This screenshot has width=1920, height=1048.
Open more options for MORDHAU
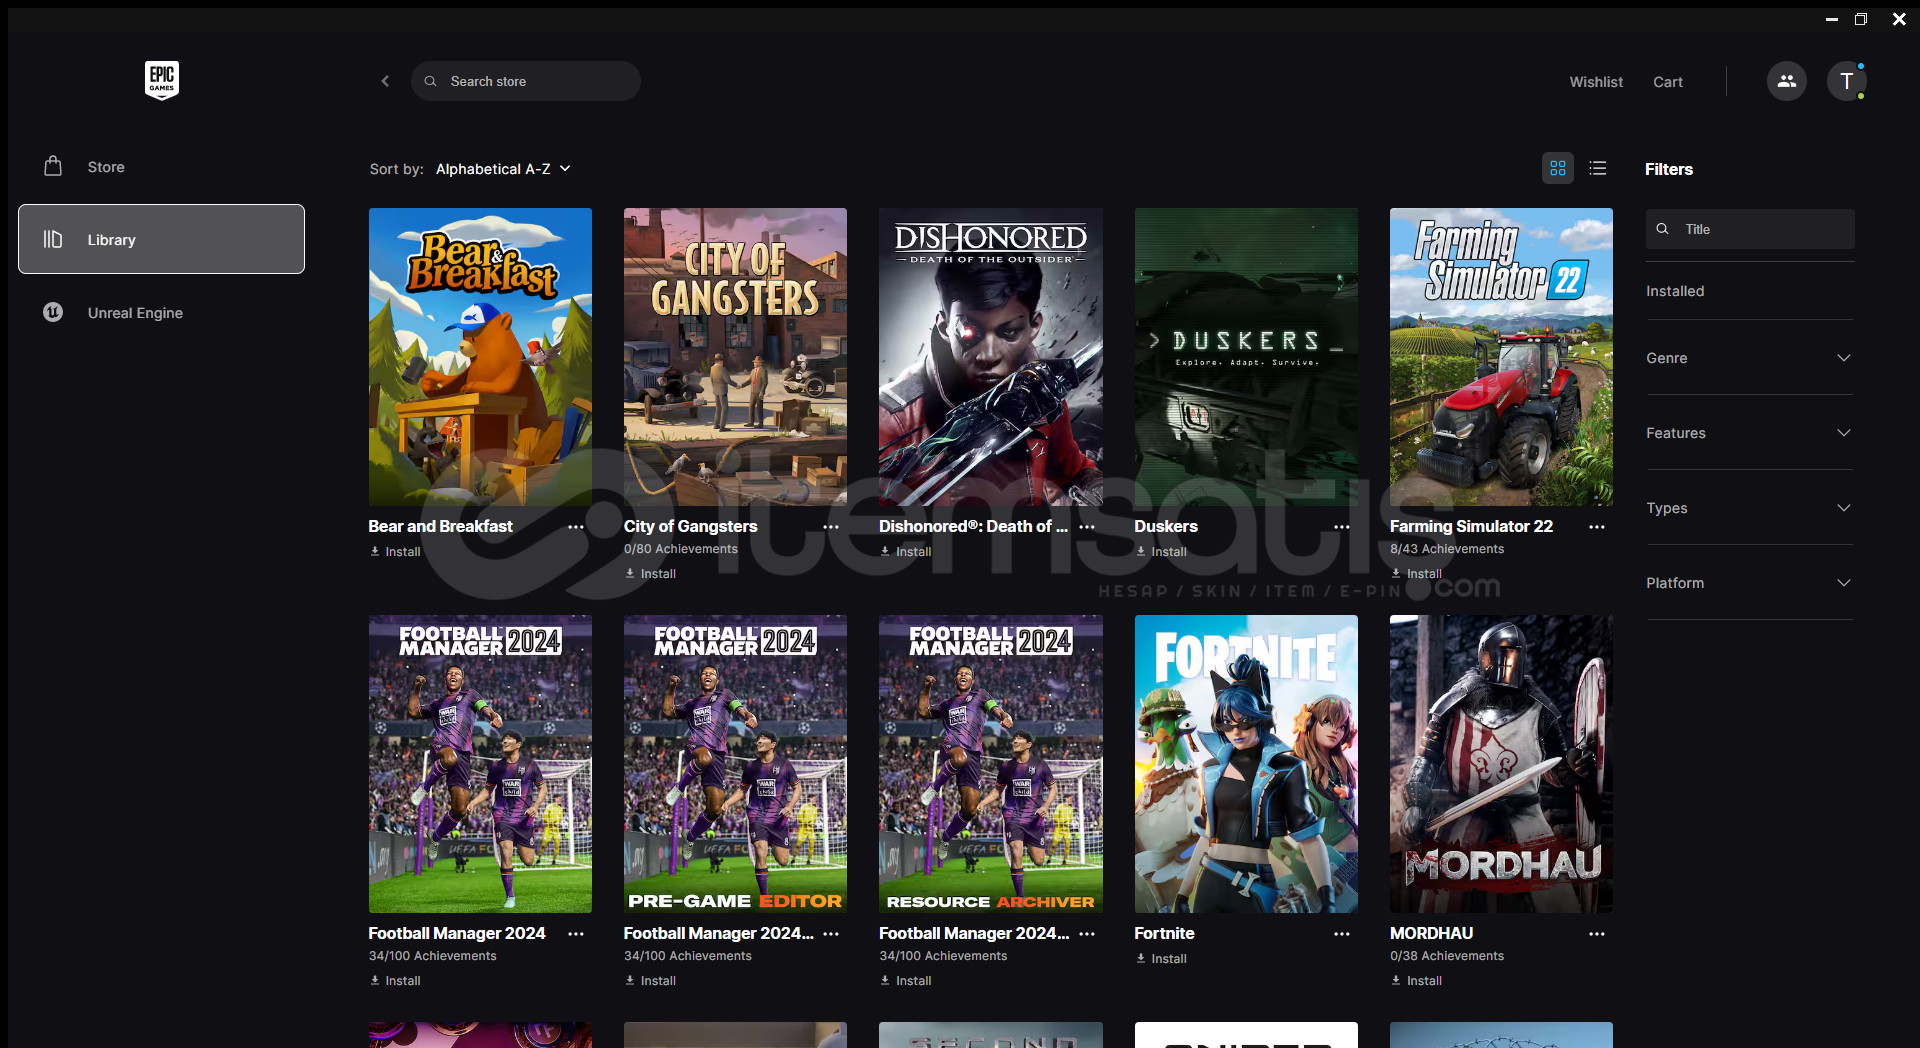[1597, 934]
